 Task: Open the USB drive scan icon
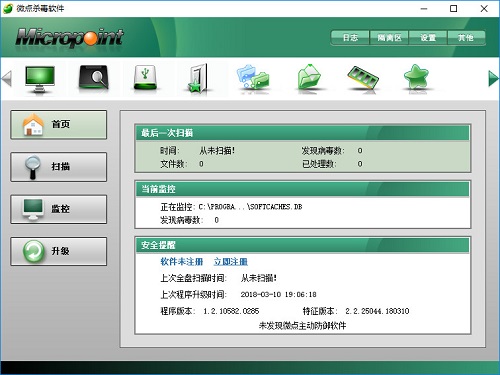tap(145, 77)
